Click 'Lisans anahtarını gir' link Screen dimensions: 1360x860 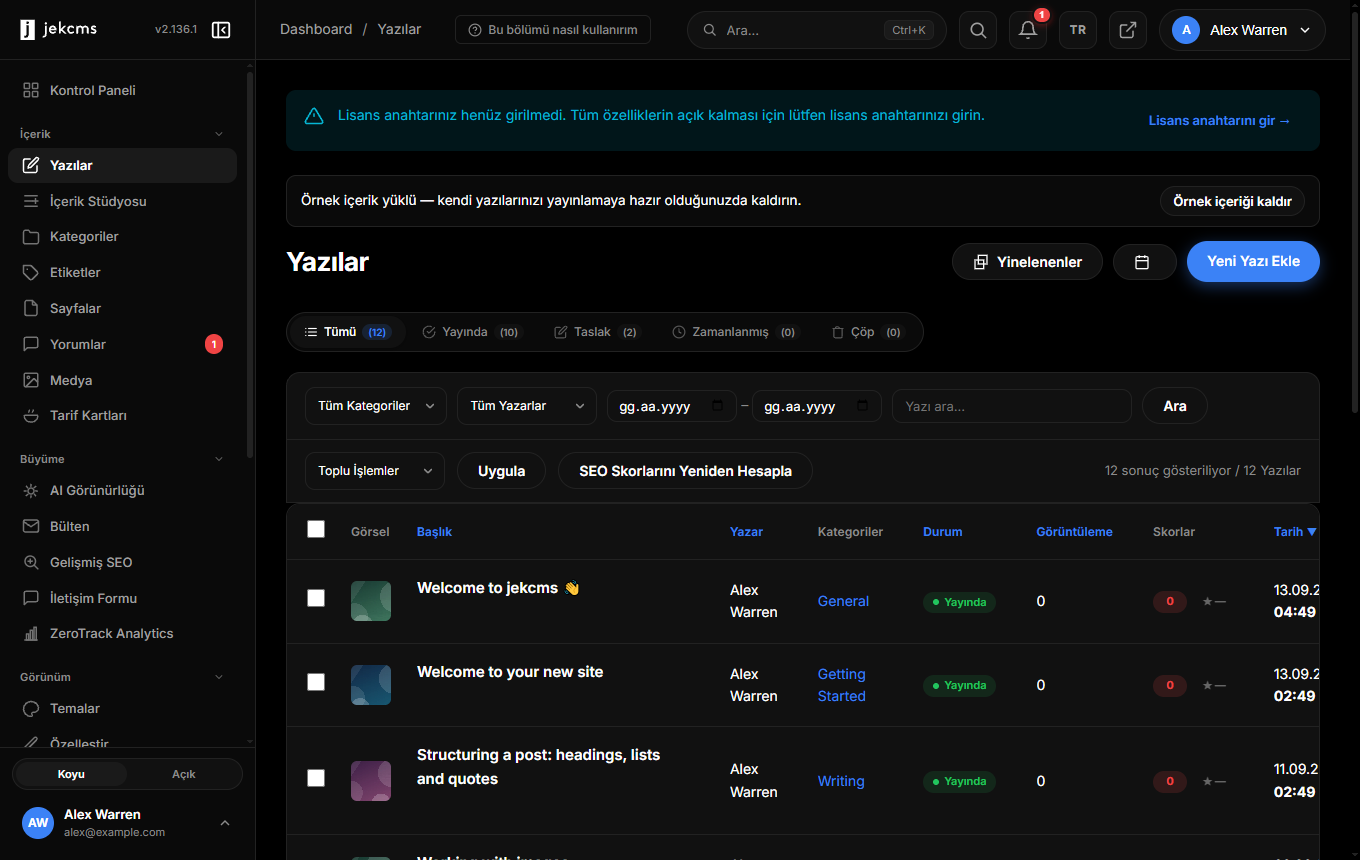tap(1220, 121)
